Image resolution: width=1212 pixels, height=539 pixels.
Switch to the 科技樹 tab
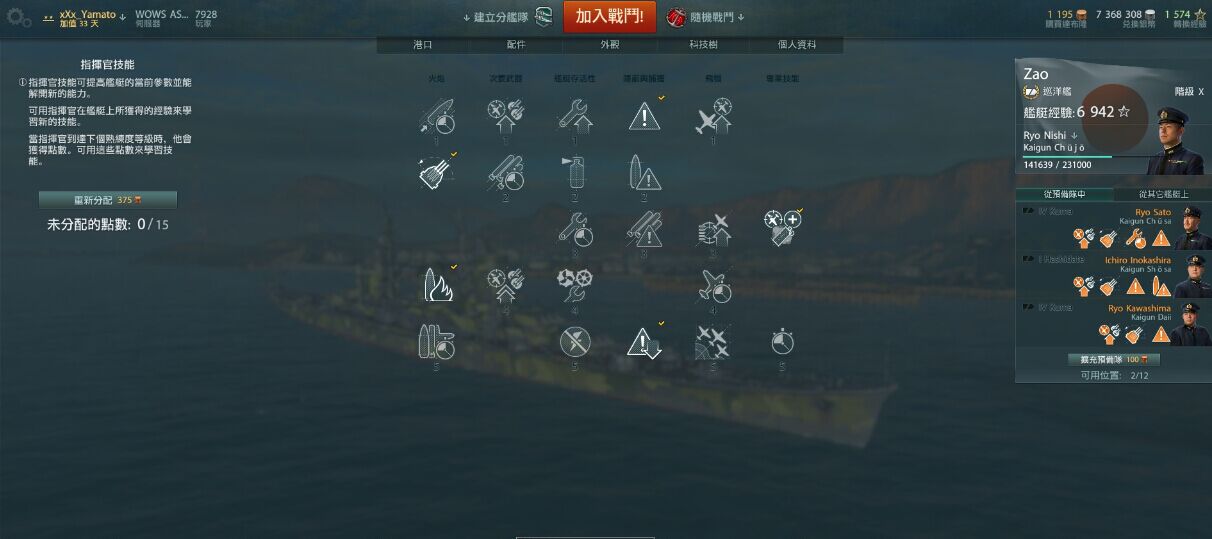click(x=703, y=45)
